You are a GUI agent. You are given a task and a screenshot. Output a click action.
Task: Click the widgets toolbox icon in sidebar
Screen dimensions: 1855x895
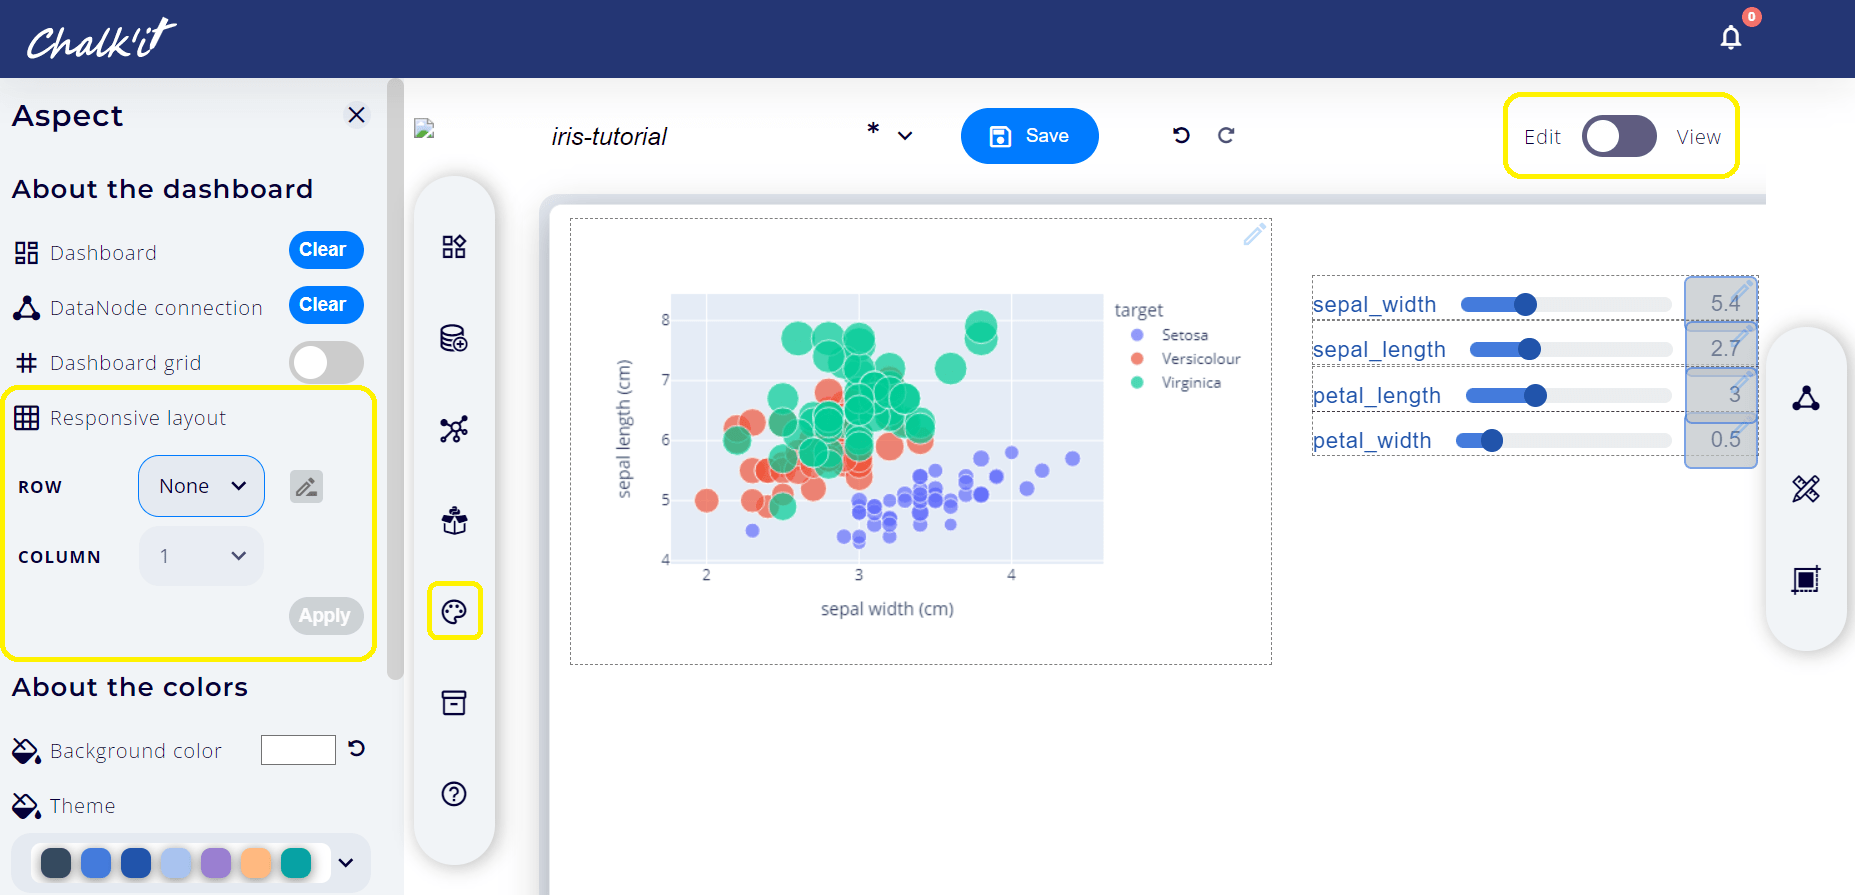coord(454,247)
